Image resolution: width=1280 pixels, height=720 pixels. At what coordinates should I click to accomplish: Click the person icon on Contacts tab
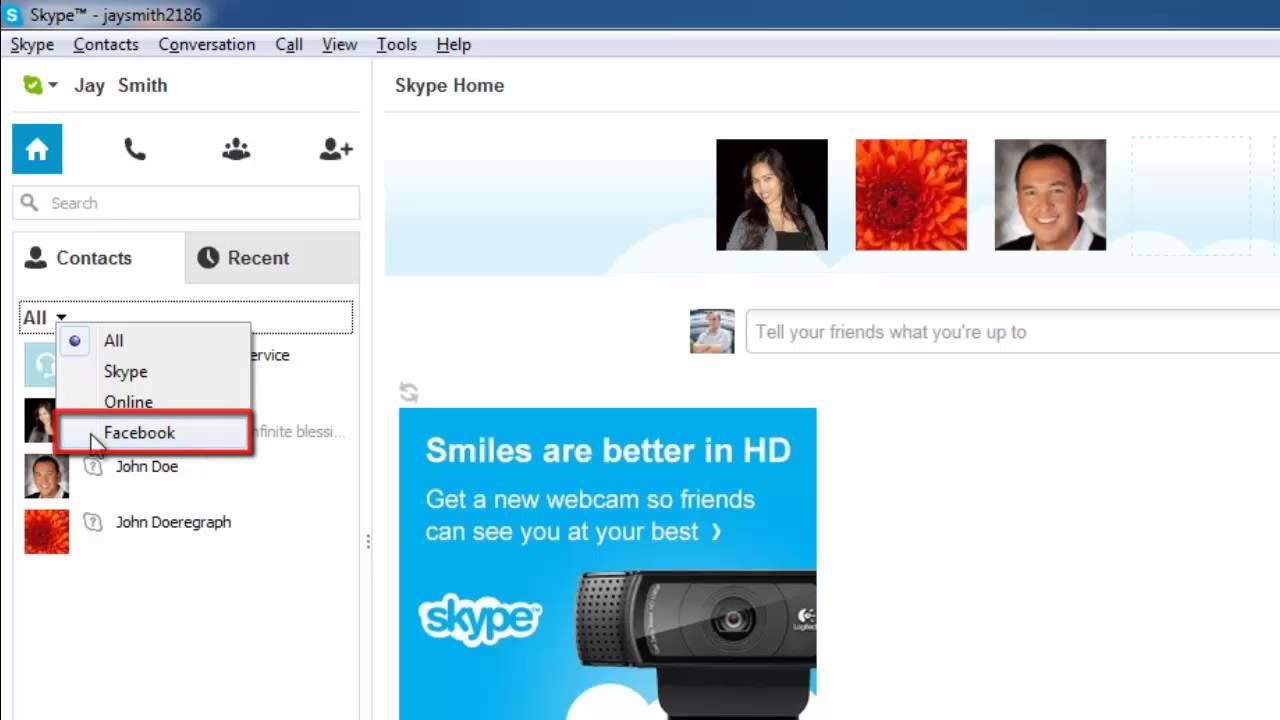[36, 258]
